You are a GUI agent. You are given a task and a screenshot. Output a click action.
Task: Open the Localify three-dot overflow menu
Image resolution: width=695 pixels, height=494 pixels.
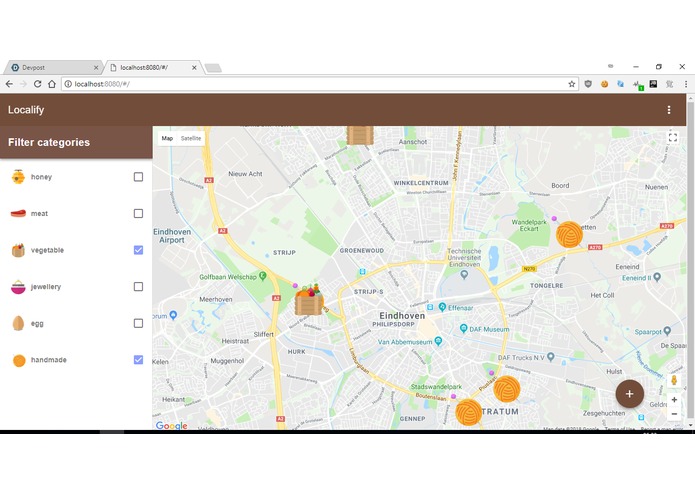pyautogui.click(x=668, y=110)
